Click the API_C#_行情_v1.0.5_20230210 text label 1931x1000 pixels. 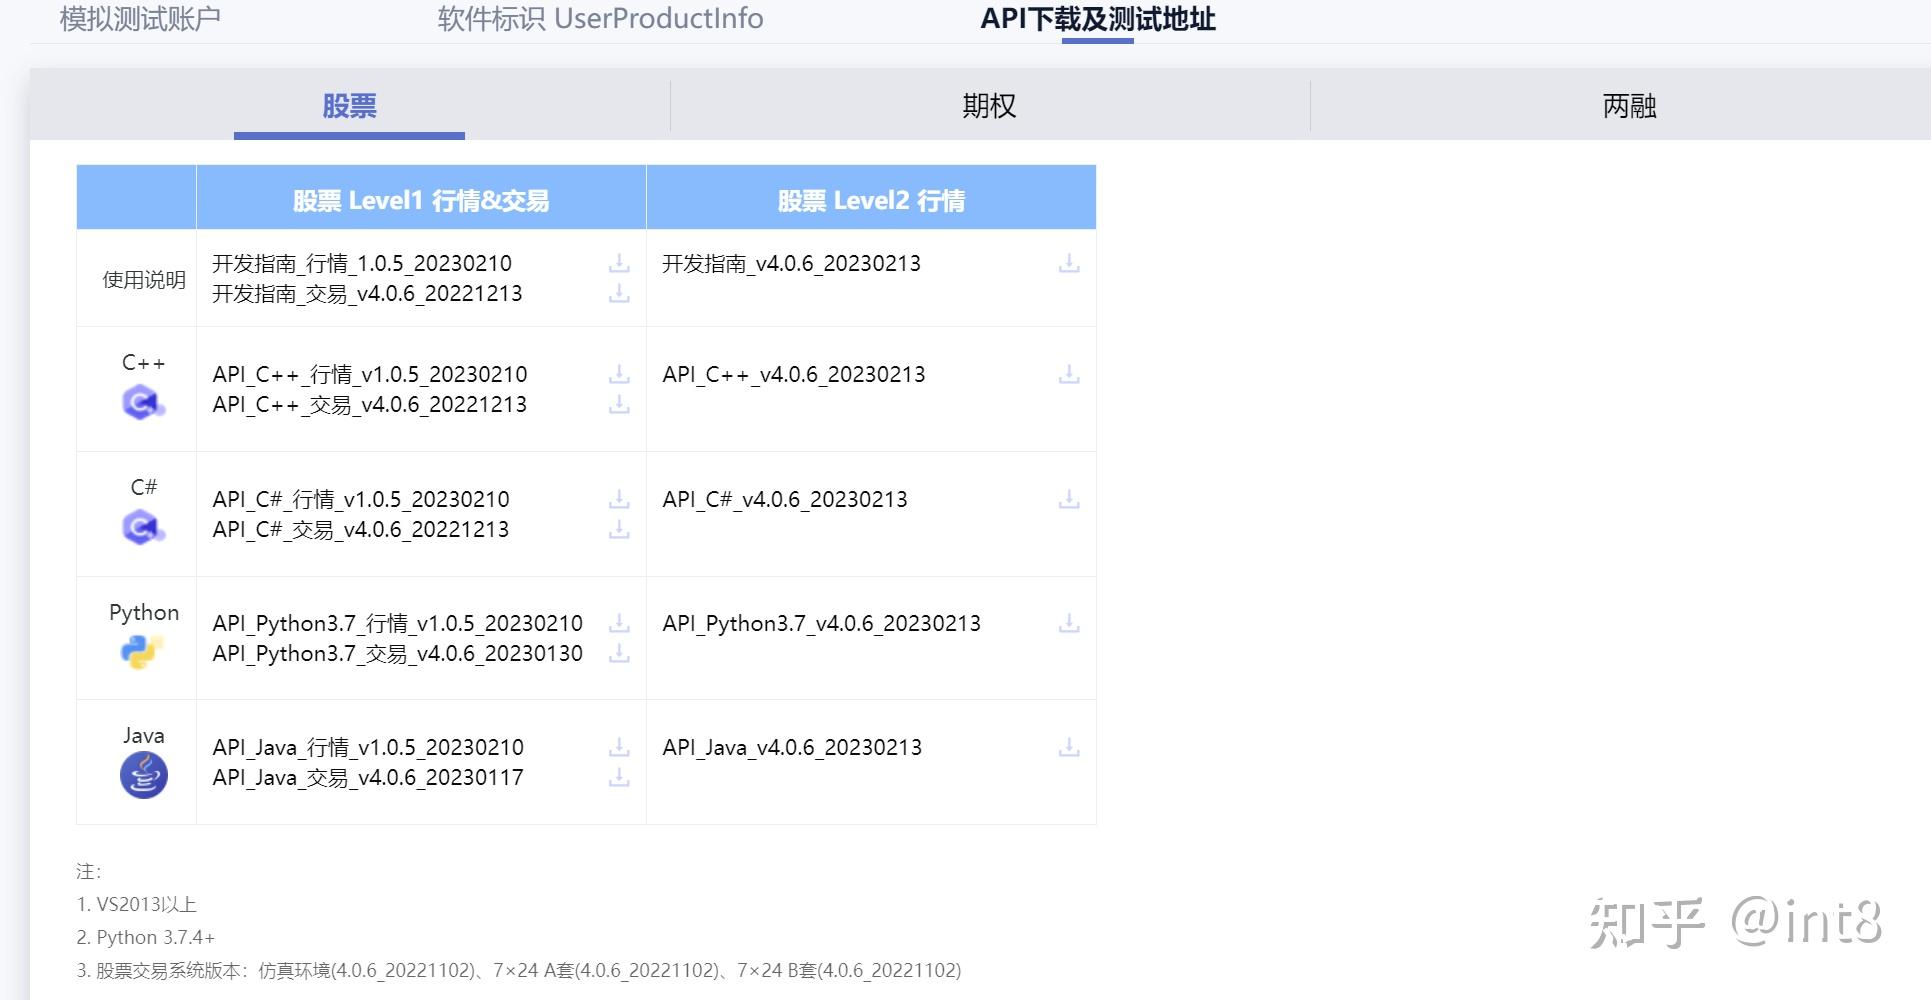(360, 499)
